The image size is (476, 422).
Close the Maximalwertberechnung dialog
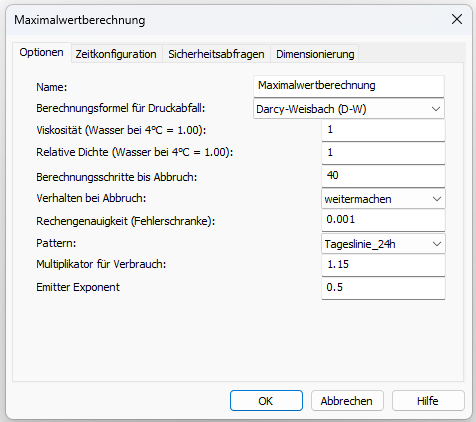[457, 19]
